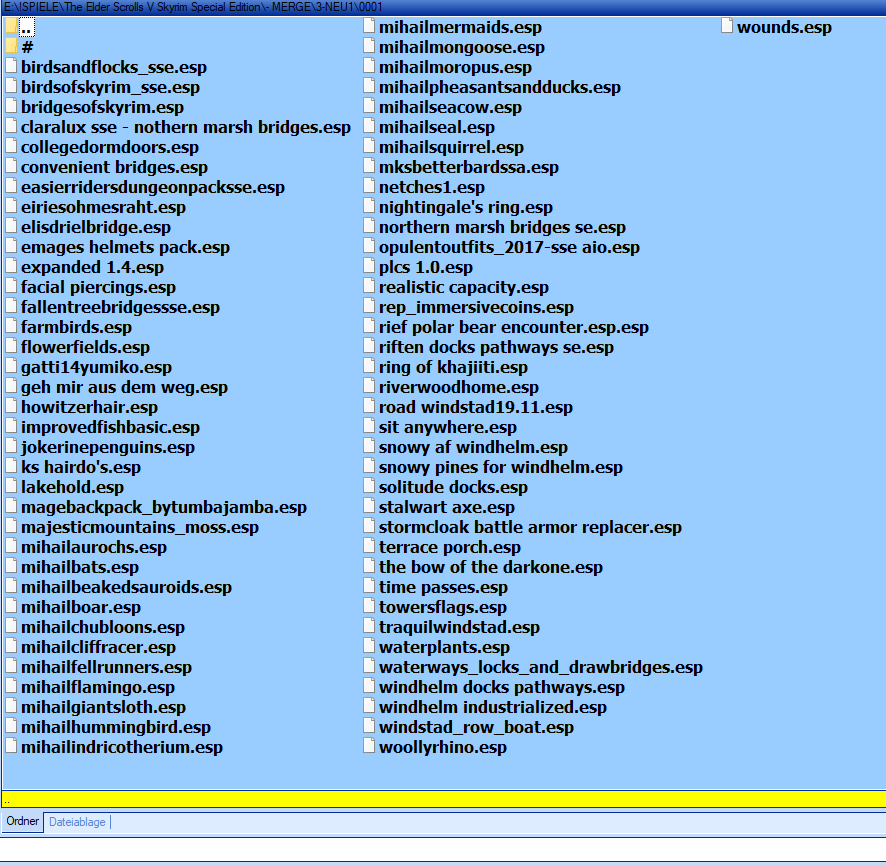The image size is (886, 865).
Task: Click file icon next to mihailseal.esp
Action: click(x=369, y=126)
